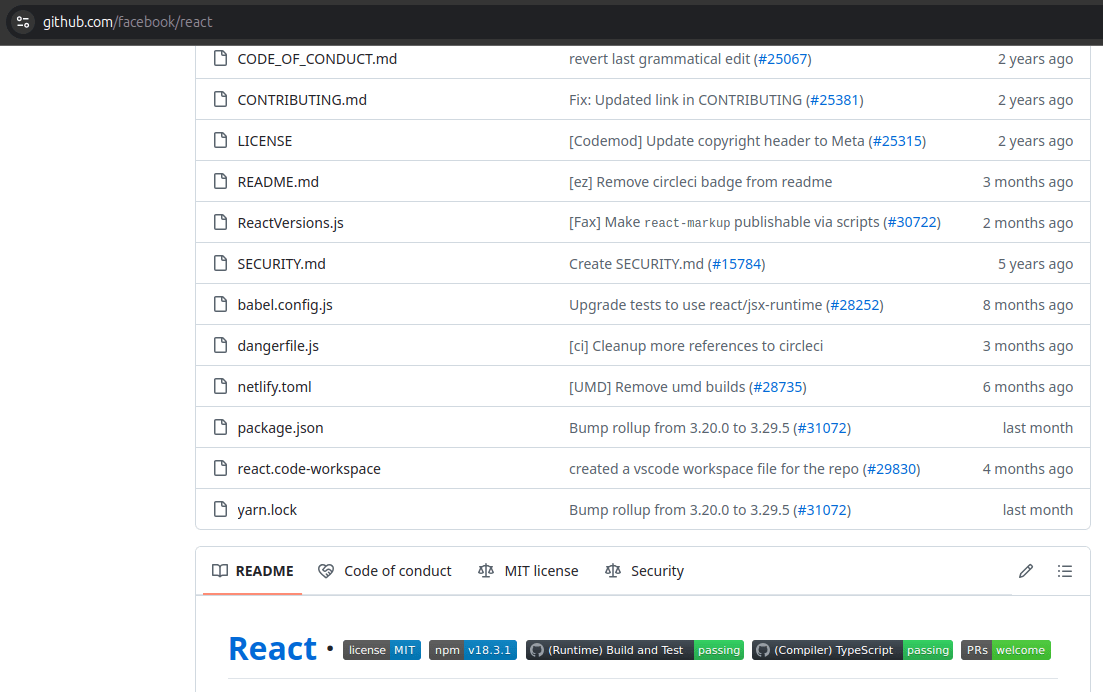Click file icon beside dangerfile.js
The image size is (1103, 692).
click(x=220, y=345)
